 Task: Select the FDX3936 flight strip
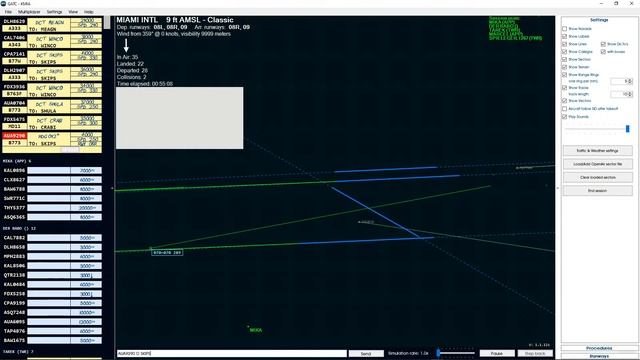click(52, 90)
